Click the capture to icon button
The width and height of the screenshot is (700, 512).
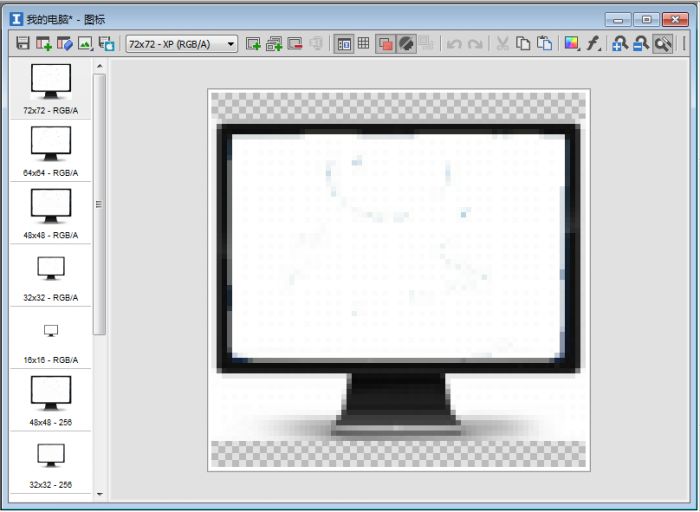click(x=106, y=43)
